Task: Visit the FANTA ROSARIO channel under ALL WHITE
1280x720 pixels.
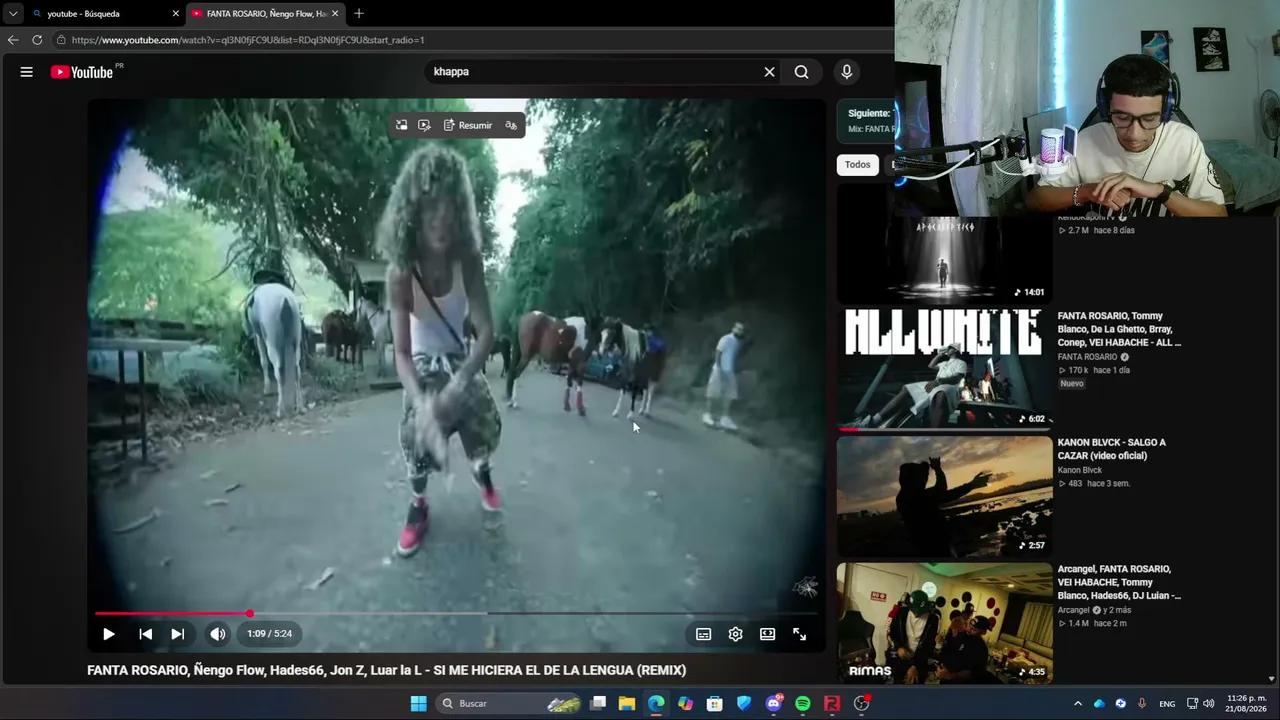Action: tap(1087, 357)
